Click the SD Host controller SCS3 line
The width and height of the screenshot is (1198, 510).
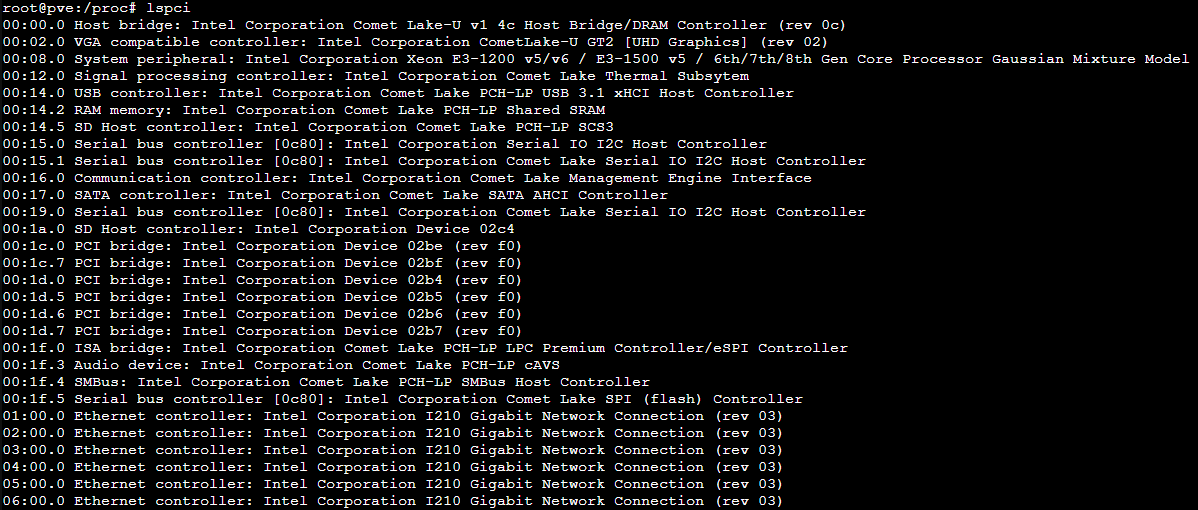(x=307, y=127)
